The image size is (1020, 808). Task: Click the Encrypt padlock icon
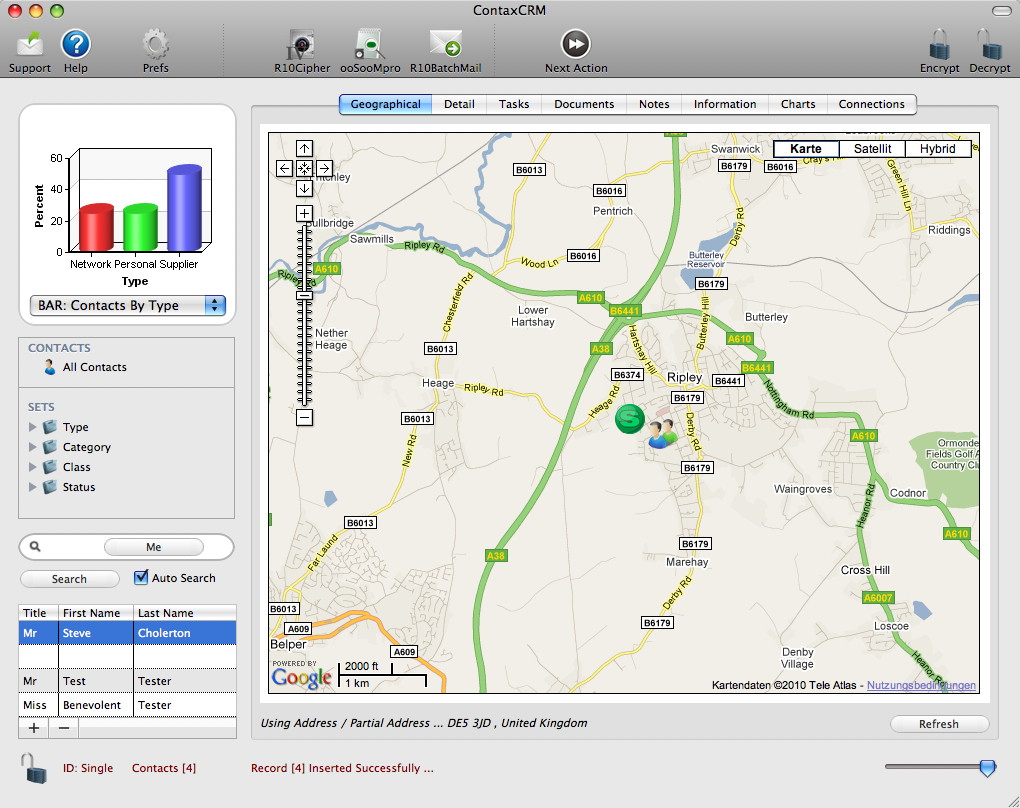click(x=939, y=44)
